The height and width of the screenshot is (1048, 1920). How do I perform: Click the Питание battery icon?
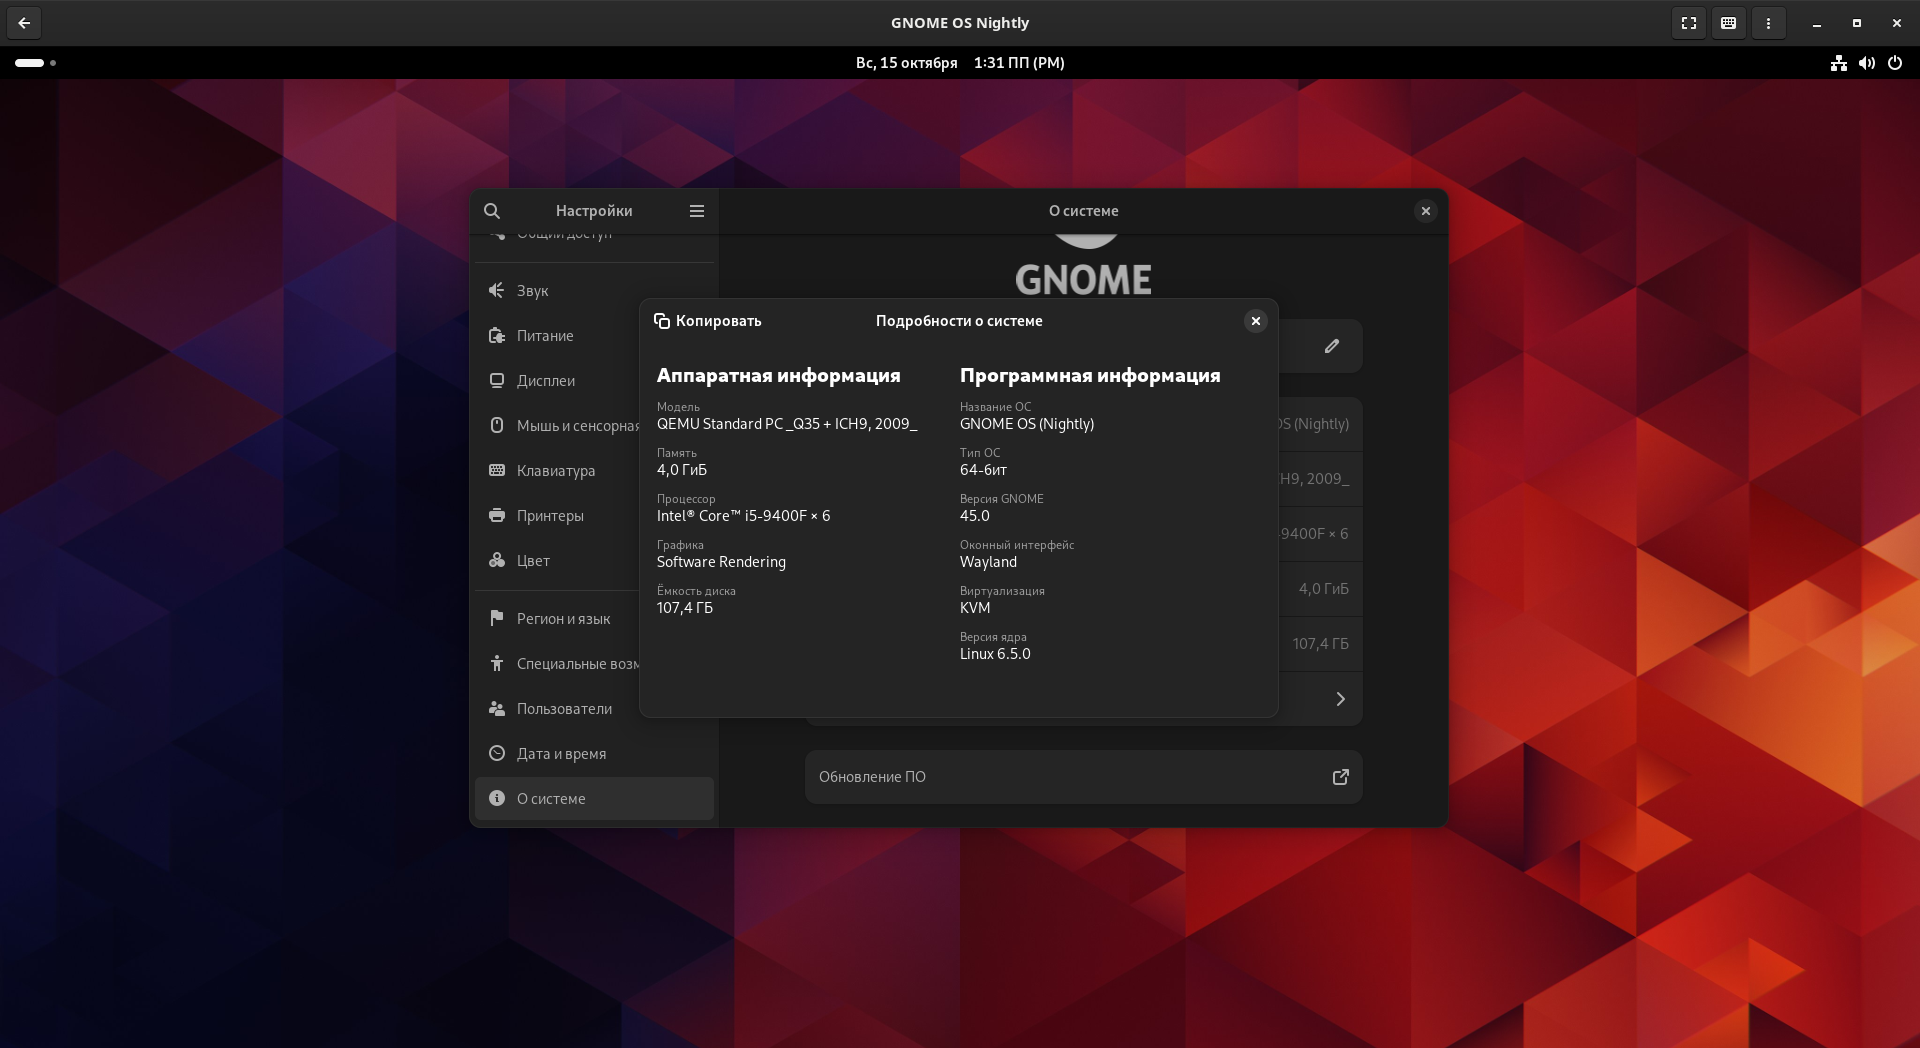(x=497, y=335)
